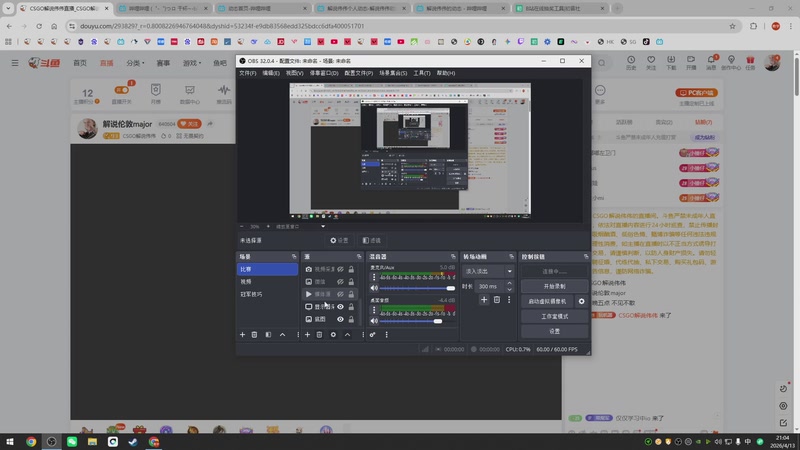Toggle visibility of 视频采集 source

[x=340, y=269]
